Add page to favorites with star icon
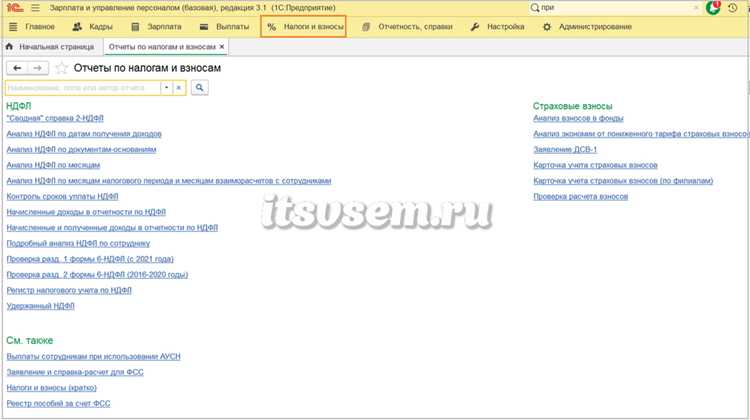This screenshot has width=750, height=420. pyautogui.click(x=61, y=68)
